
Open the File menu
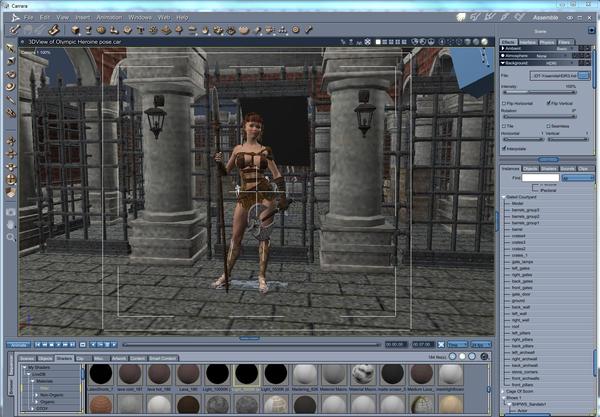(28, 18)
